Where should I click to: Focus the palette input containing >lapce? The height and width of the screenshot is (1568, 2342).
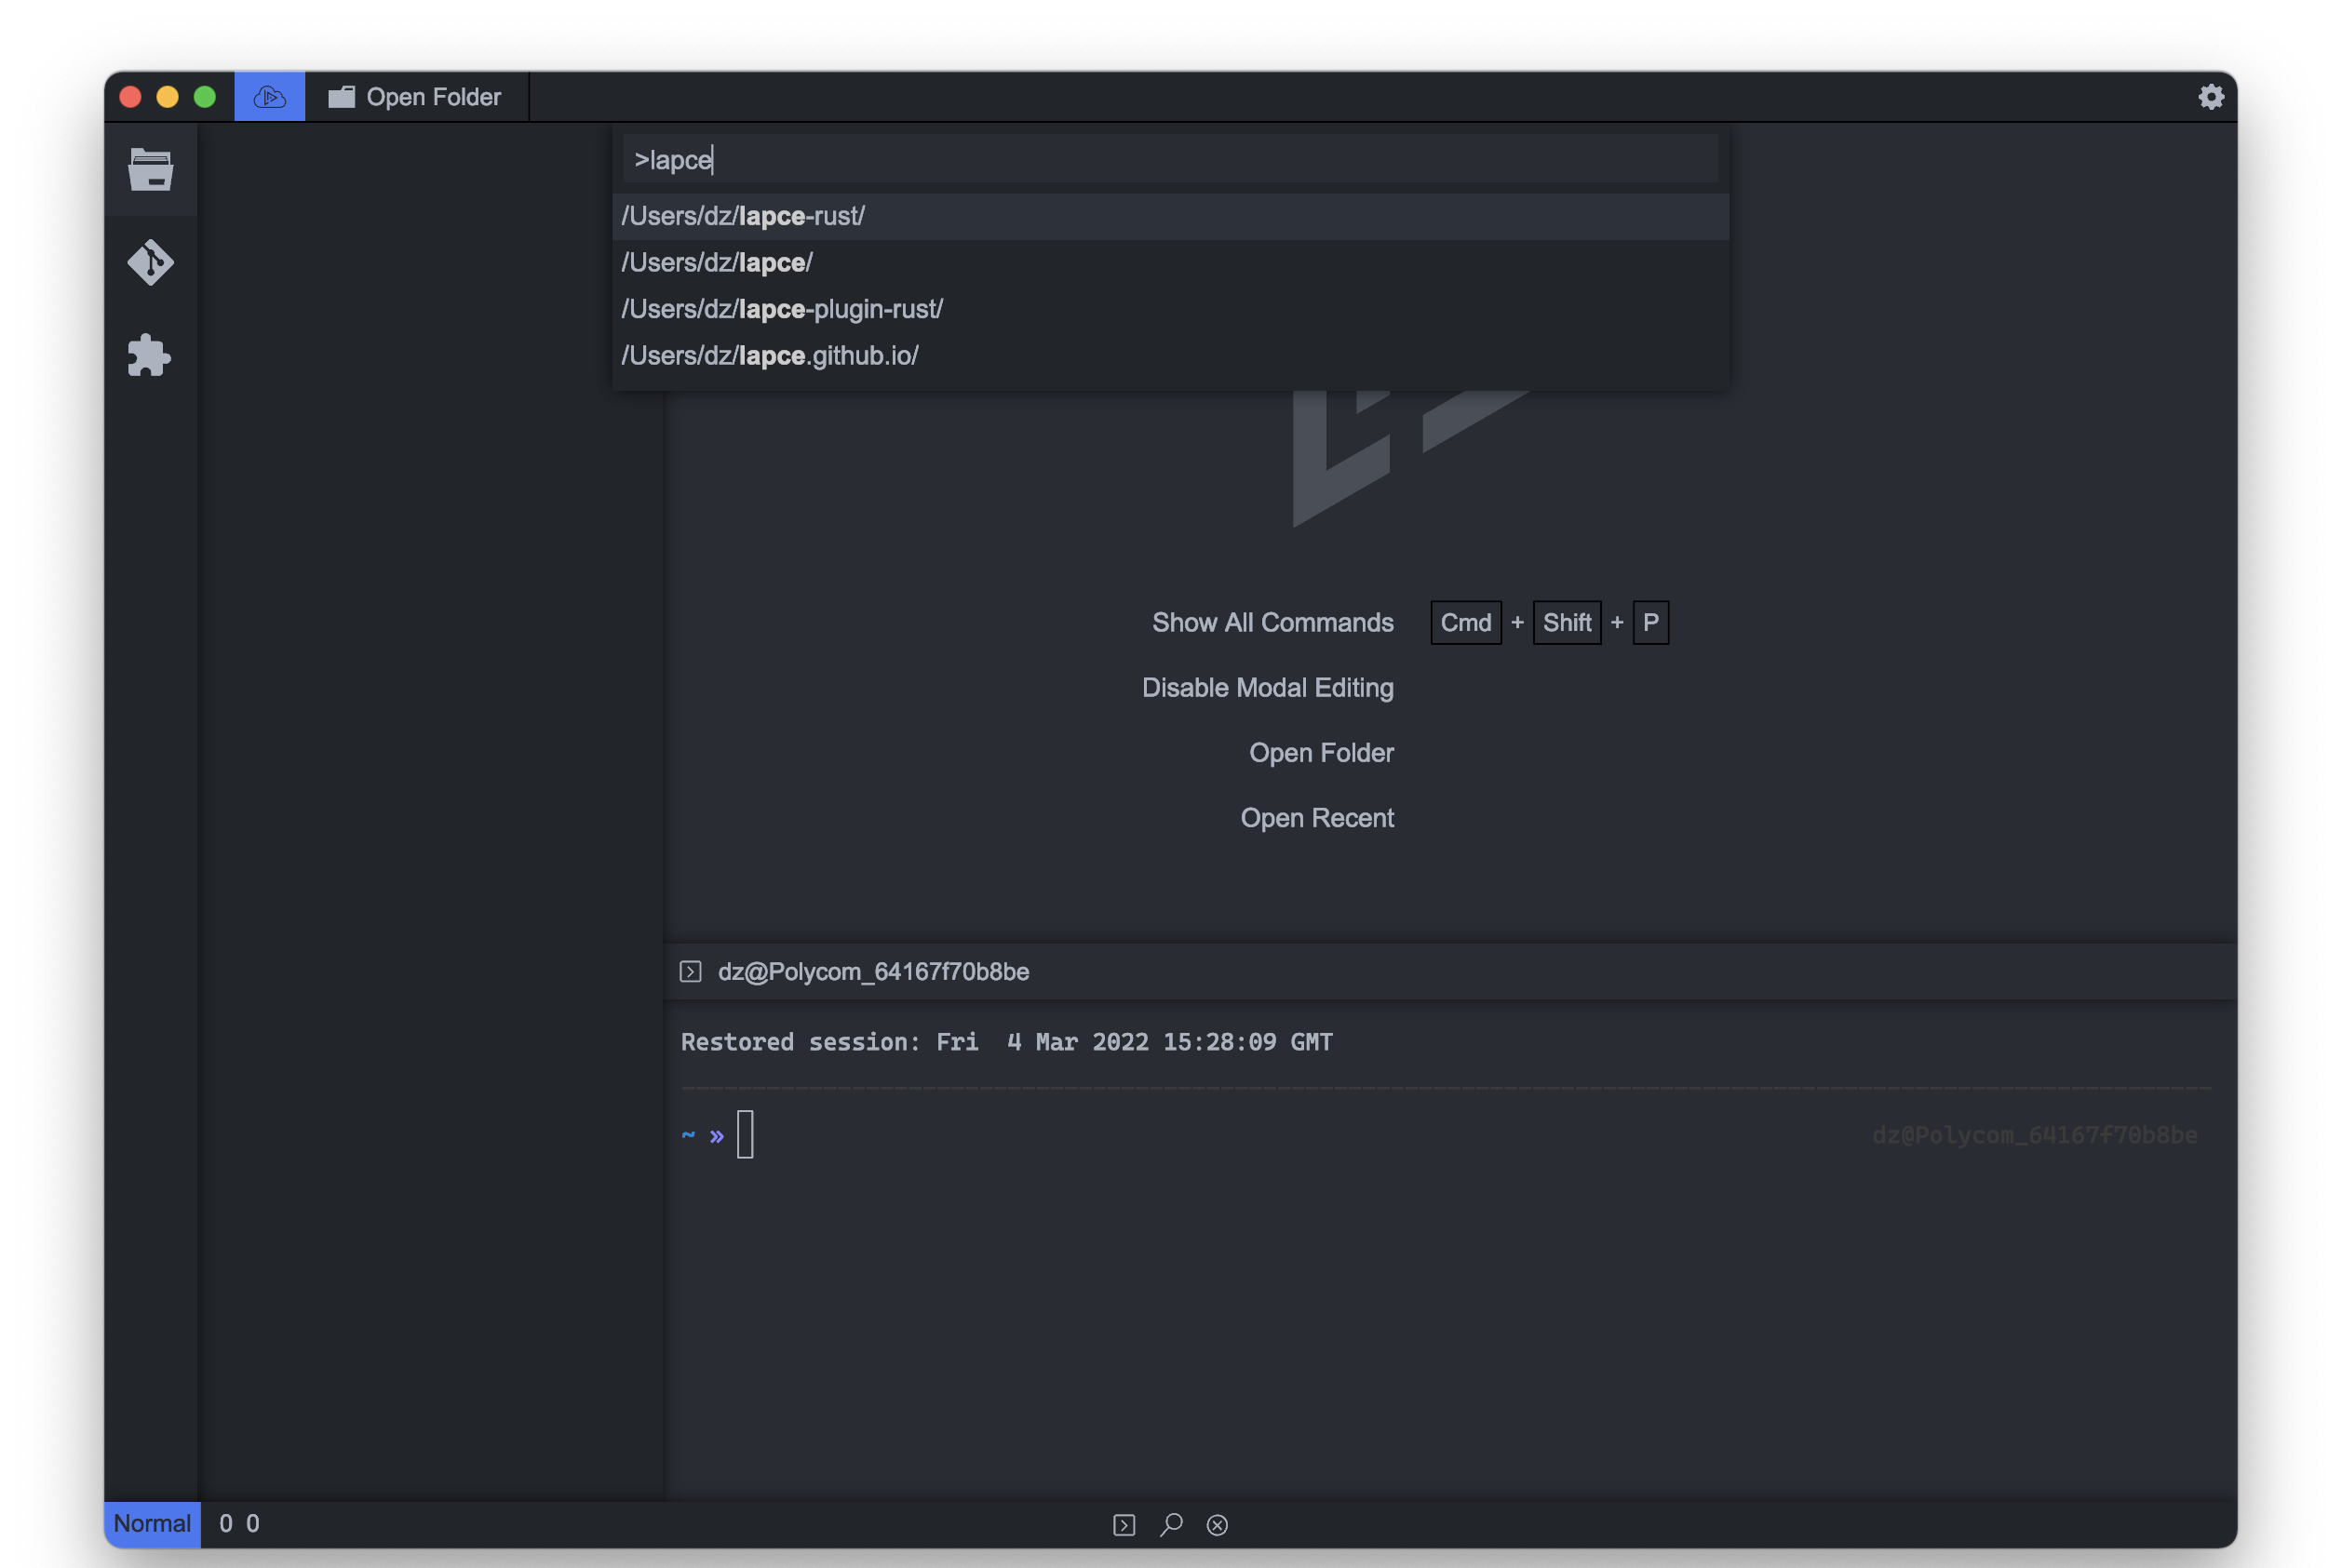click(x=1170, y=160)
